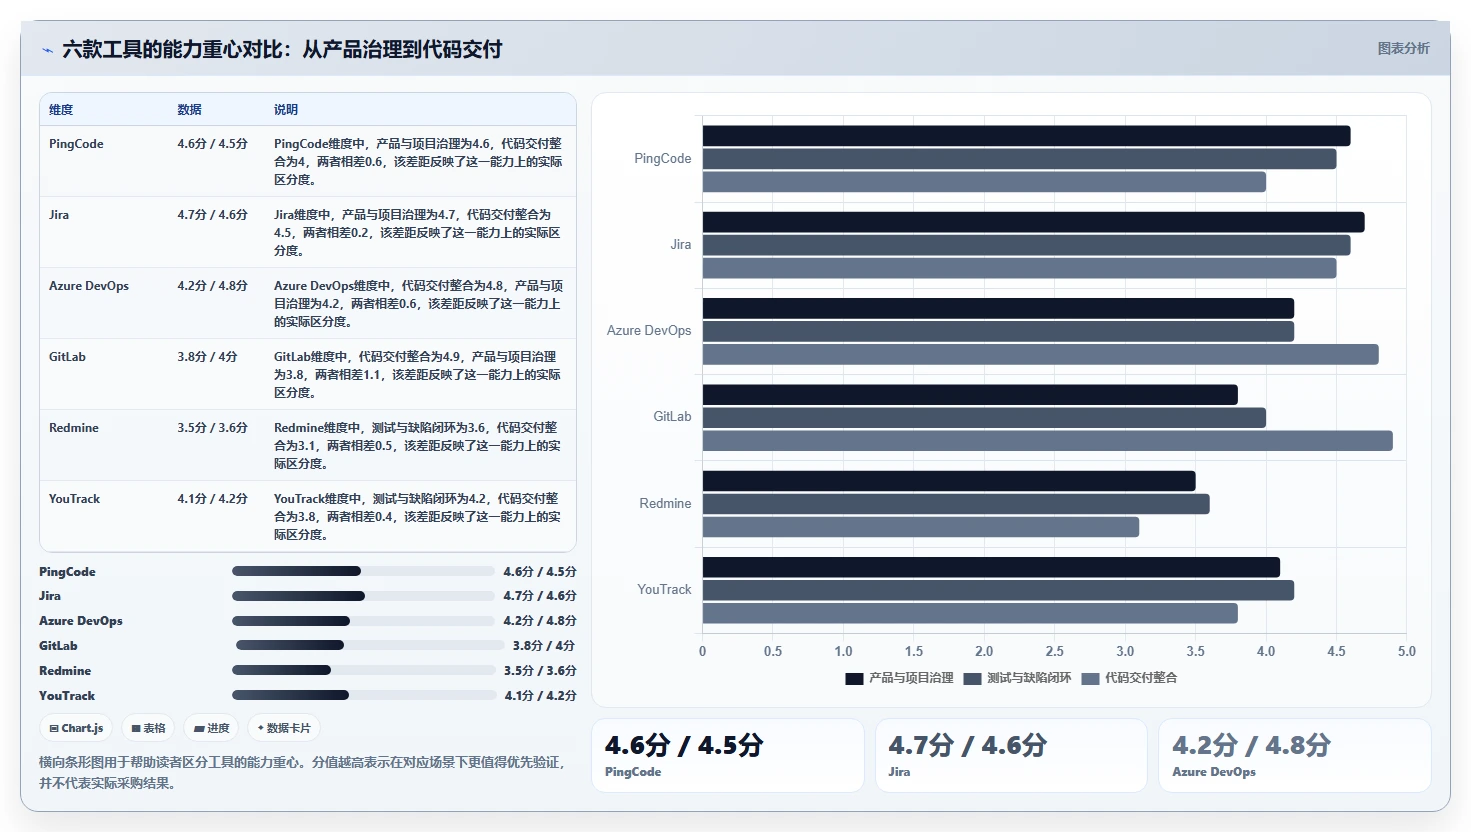
Task: Click the Redmine description starting with Redmine维度中
Action: [417, 445]
